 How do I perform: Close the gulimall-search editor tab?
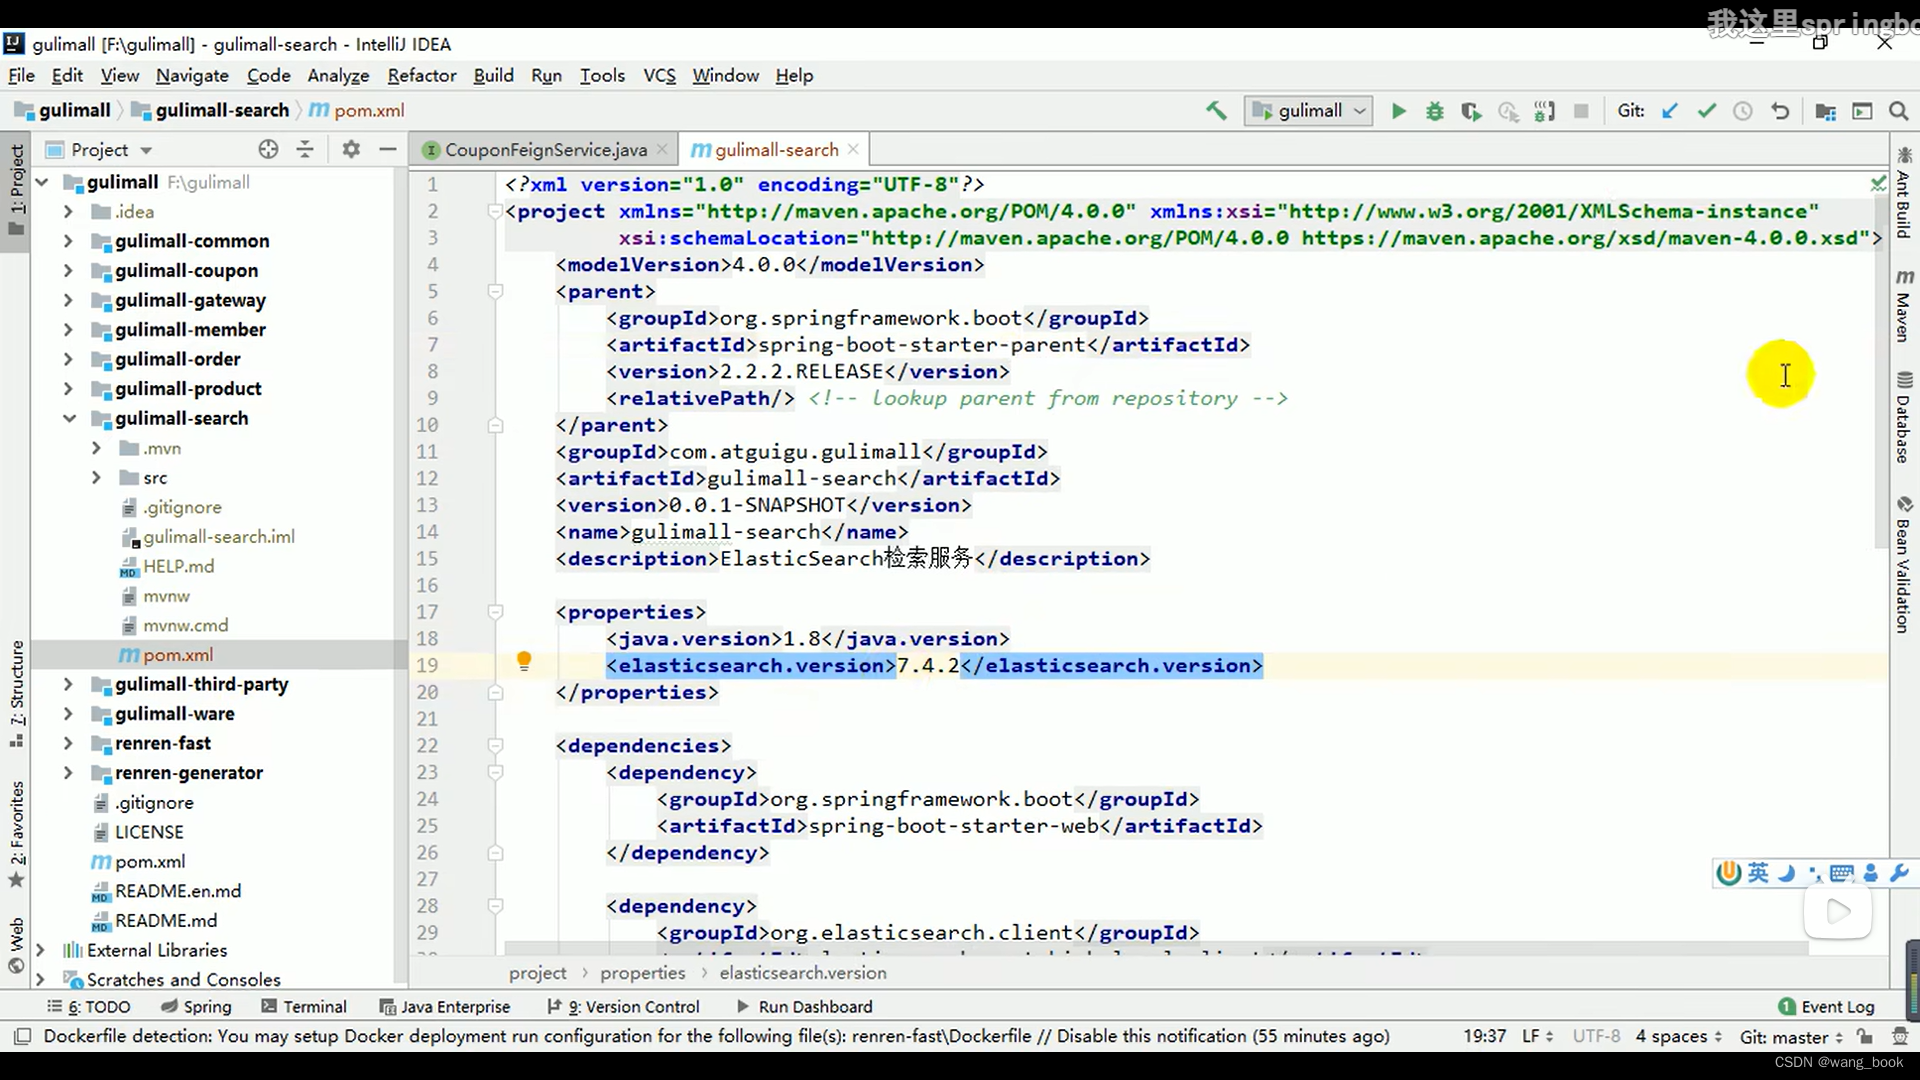pyautogui.click(x=853, y=149)
